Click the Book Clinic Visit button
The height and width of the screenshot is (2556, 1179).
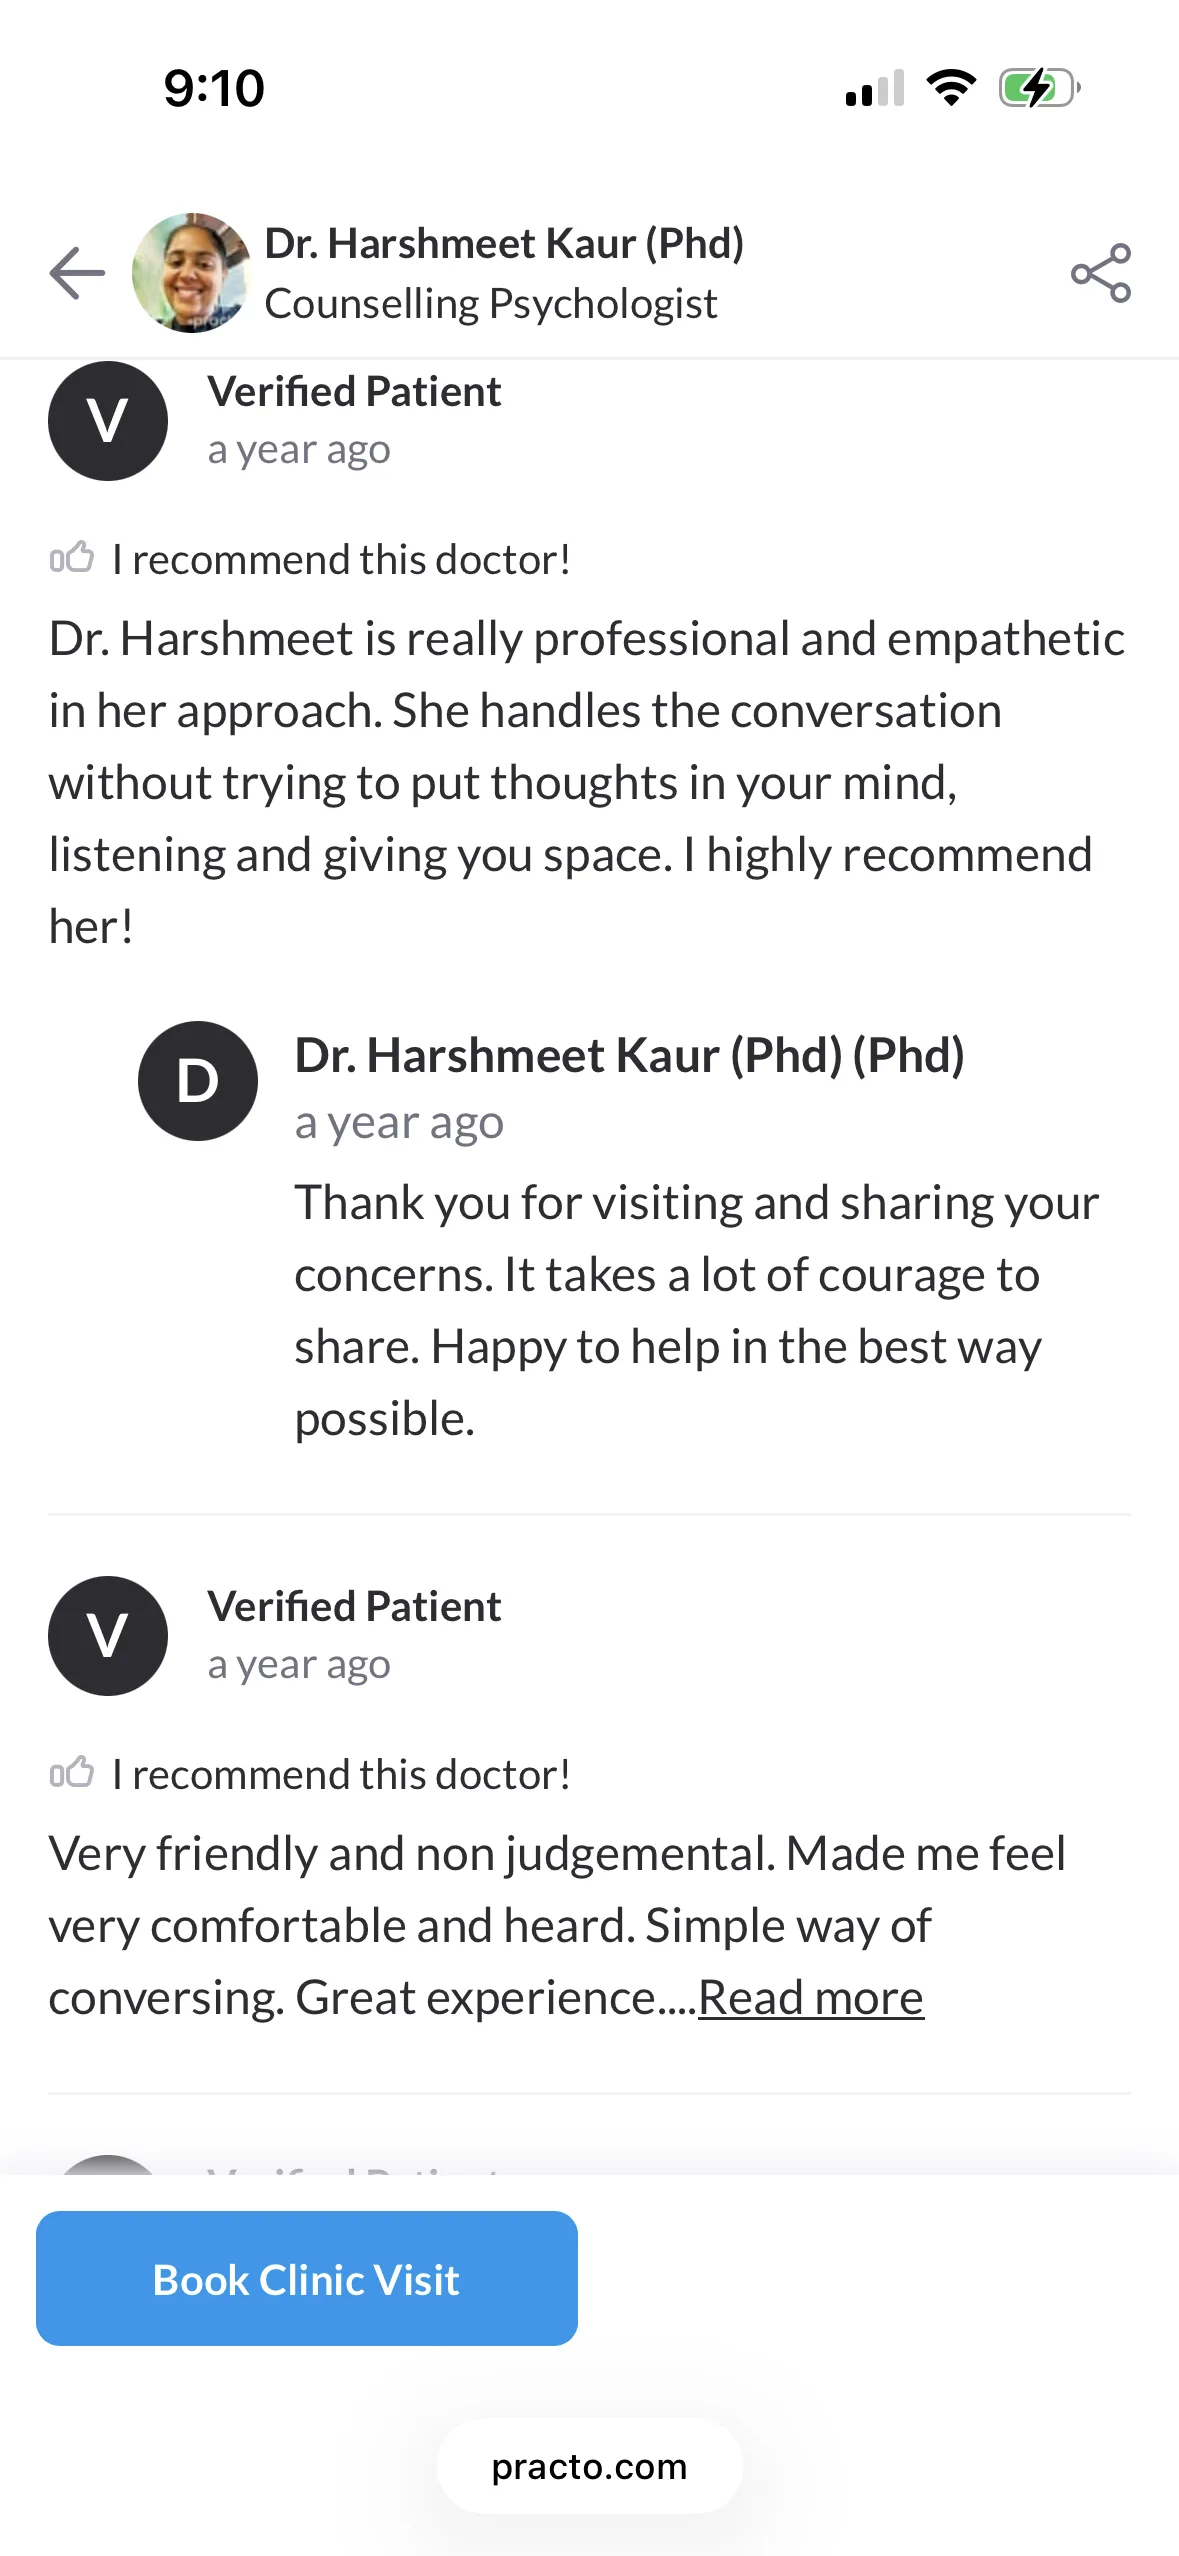coord(307,2279)
